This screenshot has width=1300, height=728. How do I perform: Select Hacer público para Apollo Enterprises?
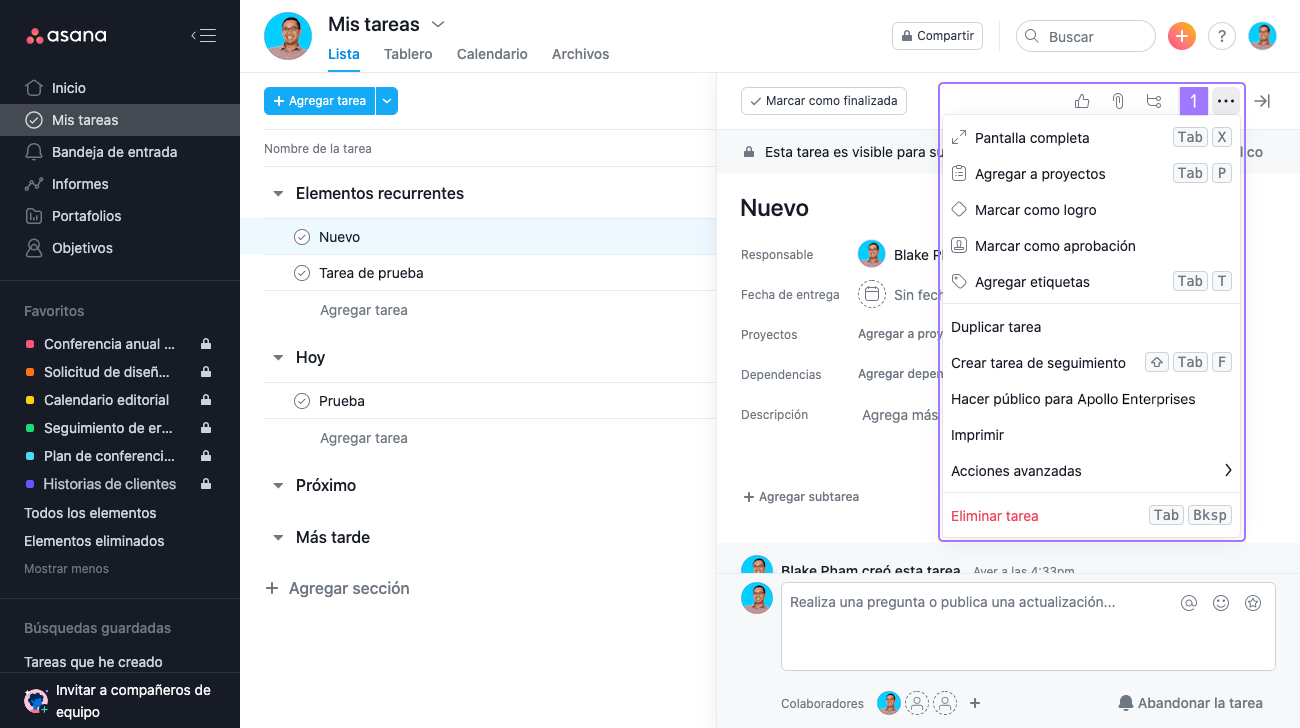[1091, 399]
